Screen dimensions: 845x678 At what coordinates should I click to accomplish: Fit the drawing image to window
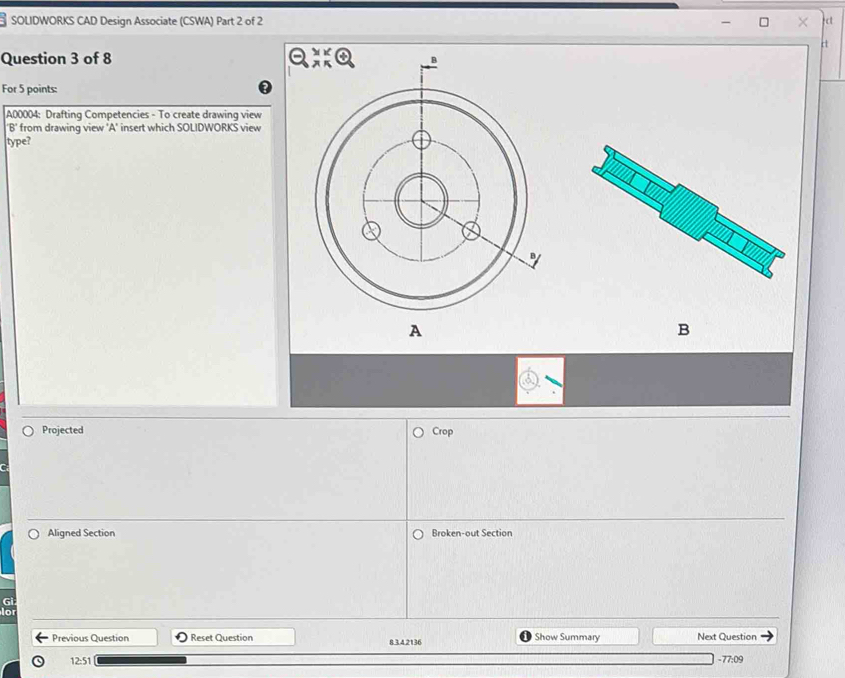(x=322, y=57)
